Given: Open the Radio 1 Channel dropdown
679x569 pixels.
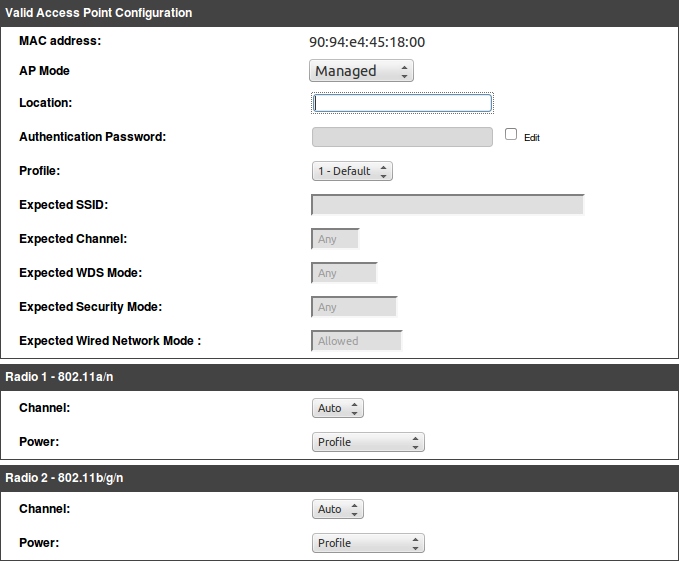Looking at the screenshot, I should (338, 408).
